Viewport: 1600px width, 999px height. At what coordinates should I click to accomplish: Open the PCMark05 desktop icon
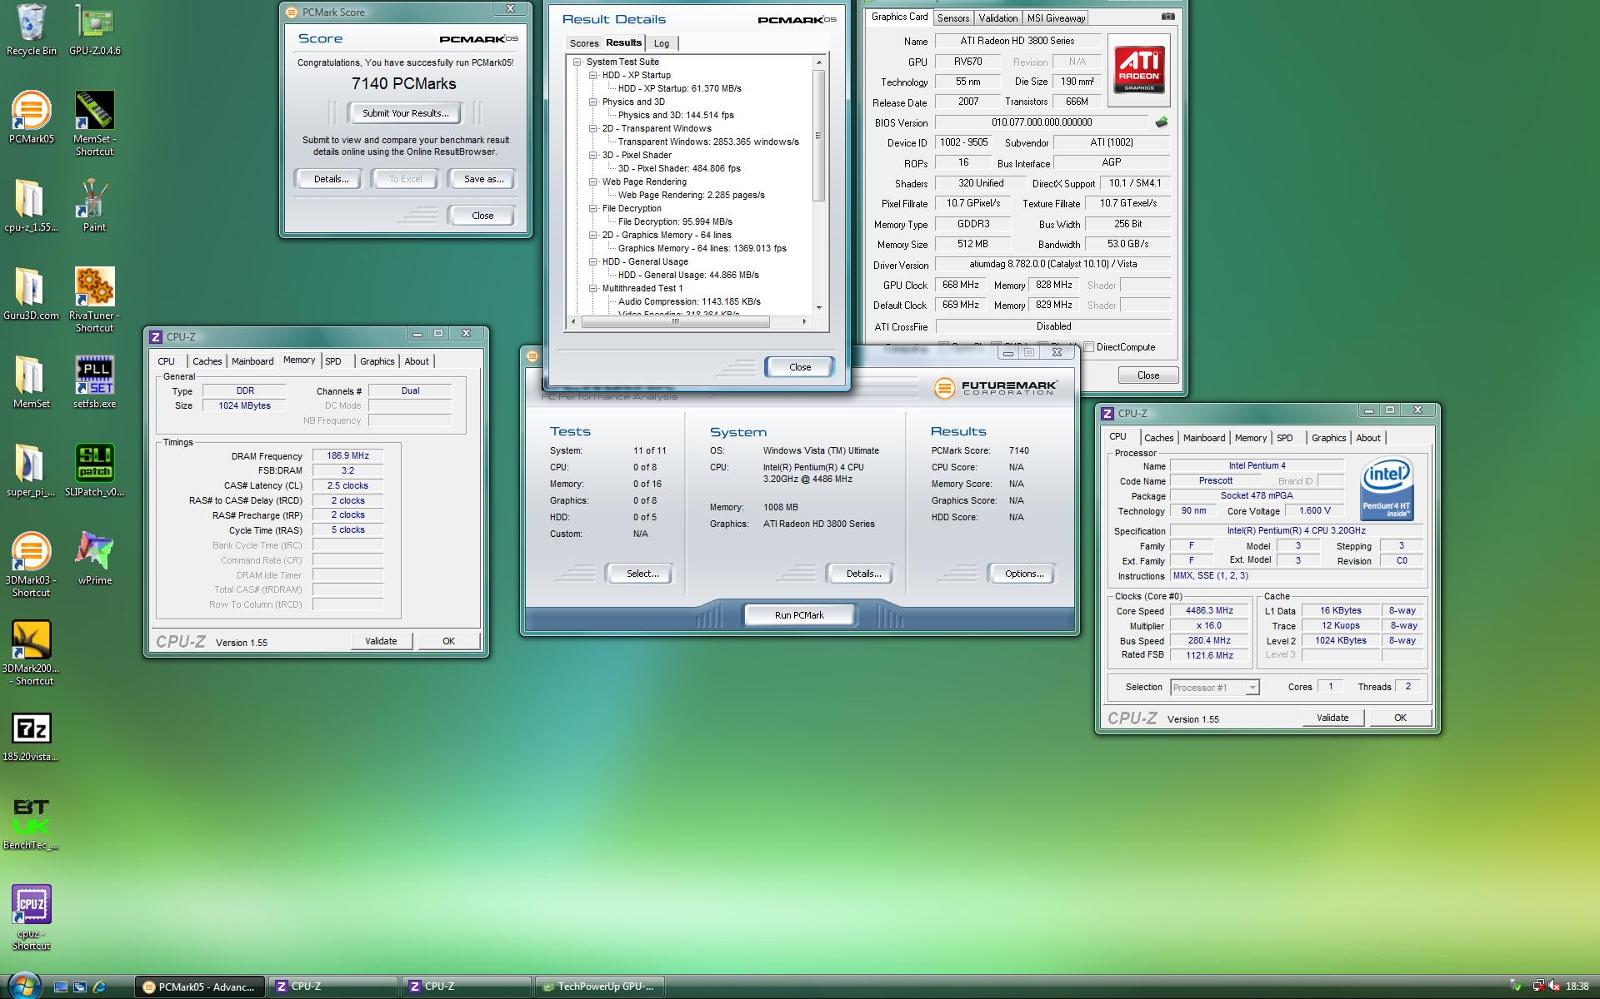(31, 117)
